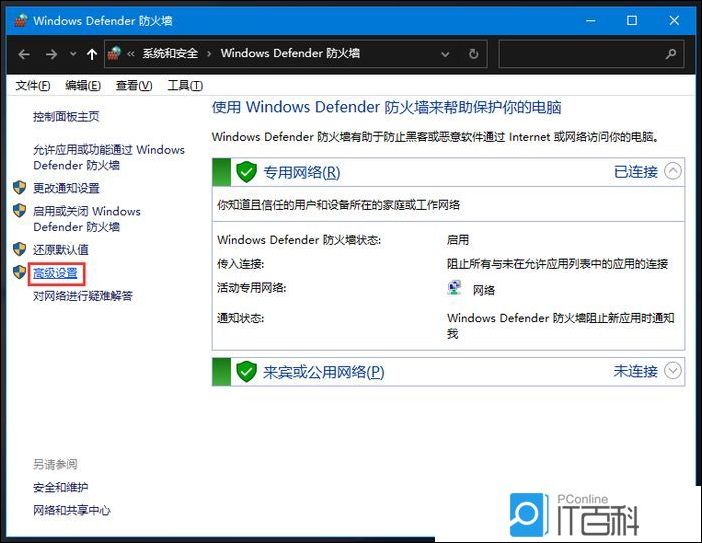Click the 传入连接: label
This screenshot has height=543, width=702.
[240, 264]
